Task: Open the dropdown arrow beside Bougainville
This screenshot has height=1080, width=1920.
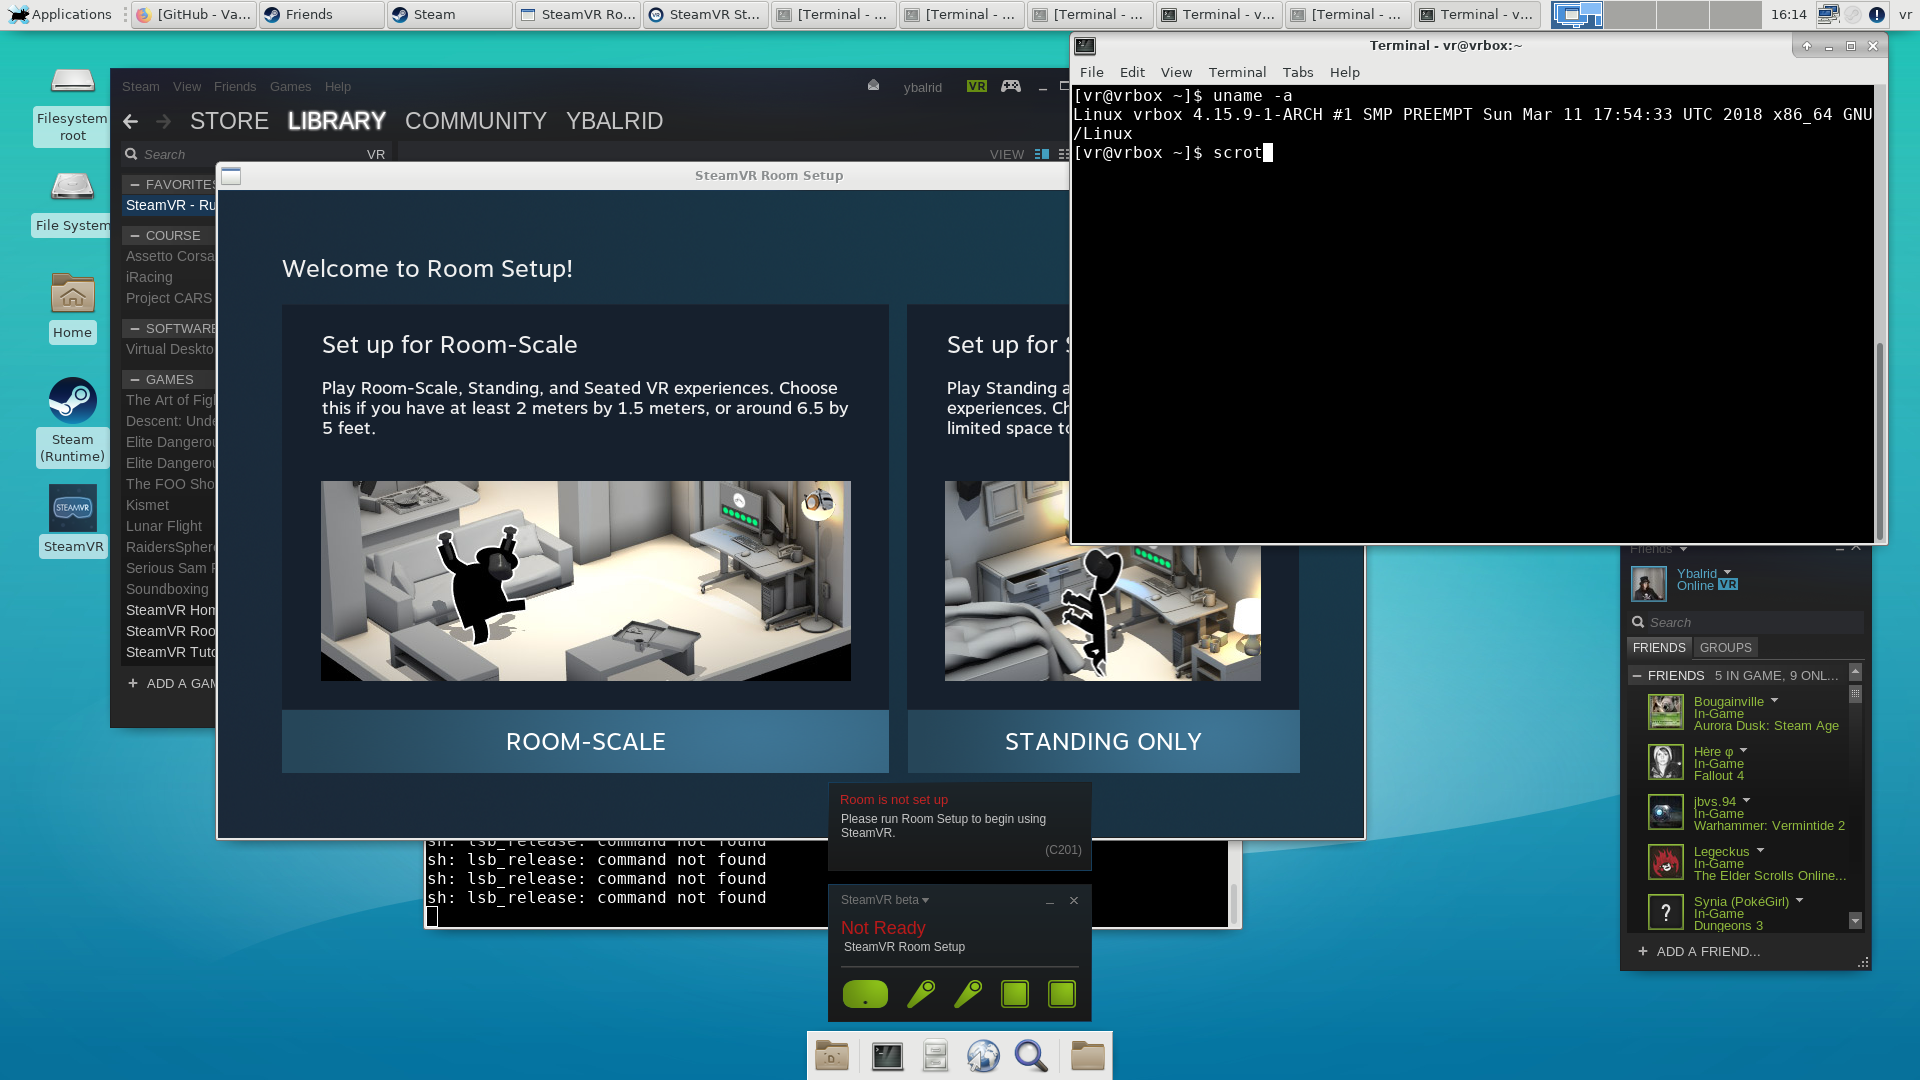Action: [1775, 701]
